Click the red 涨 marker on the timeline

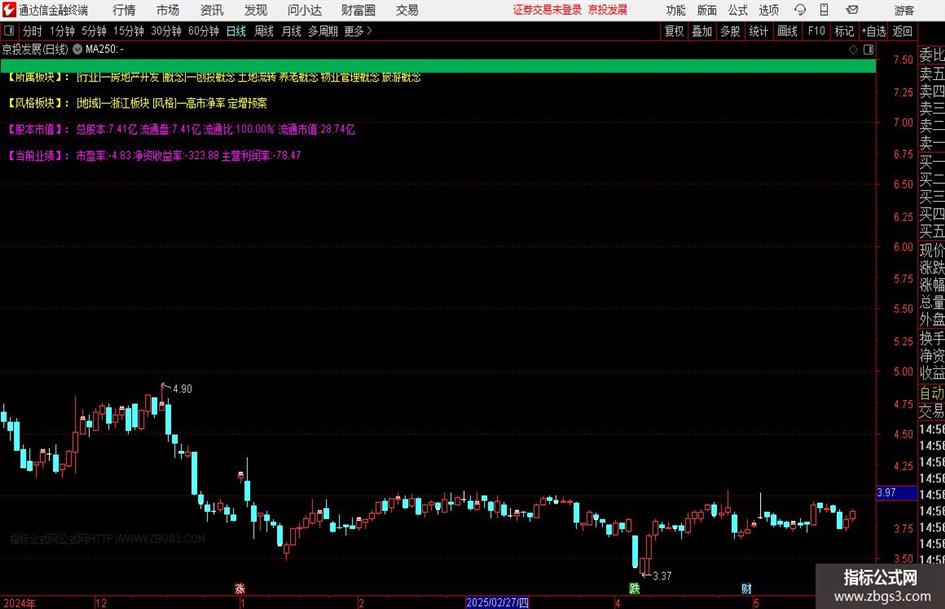click(240, 588)
